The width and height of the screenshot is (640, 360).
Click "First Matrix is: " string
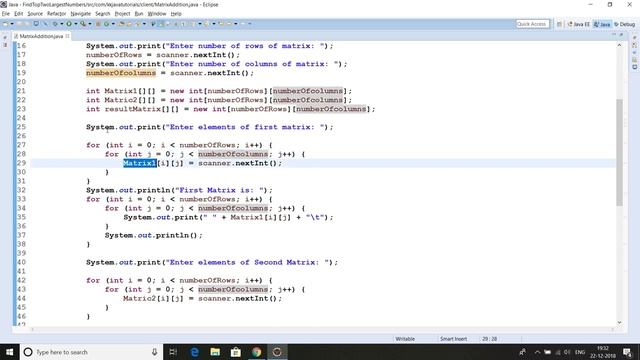click(x=222, y=190)
